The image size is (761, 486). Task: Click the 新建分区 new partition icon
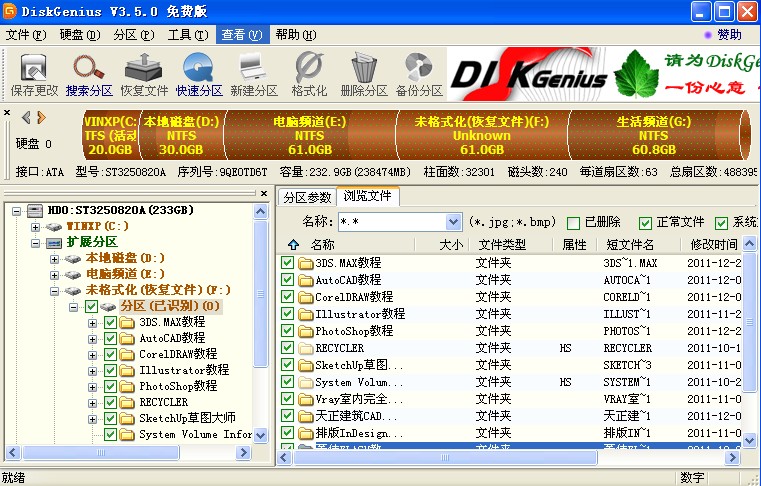tap(254, 75)
